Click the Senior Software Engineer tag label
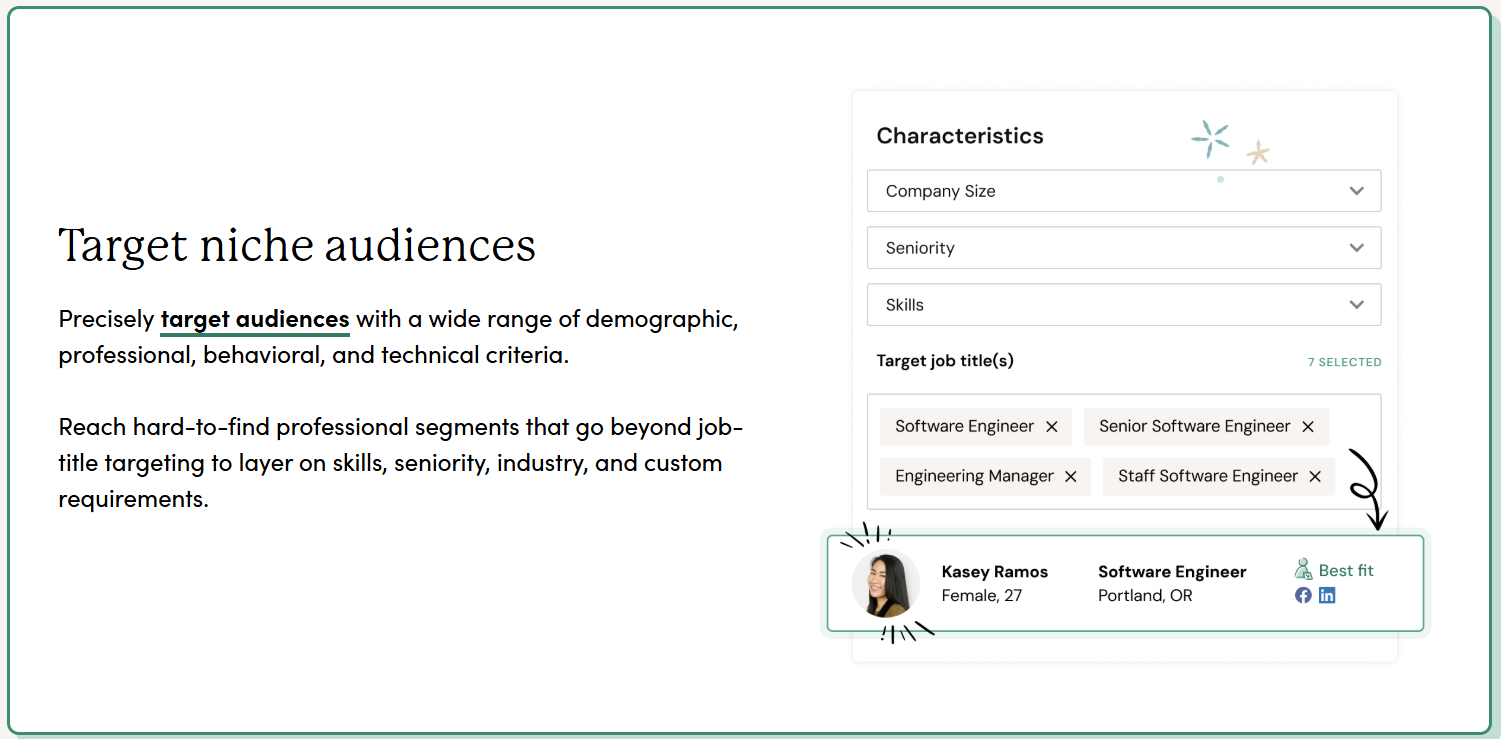 [x=1194, y=427]
